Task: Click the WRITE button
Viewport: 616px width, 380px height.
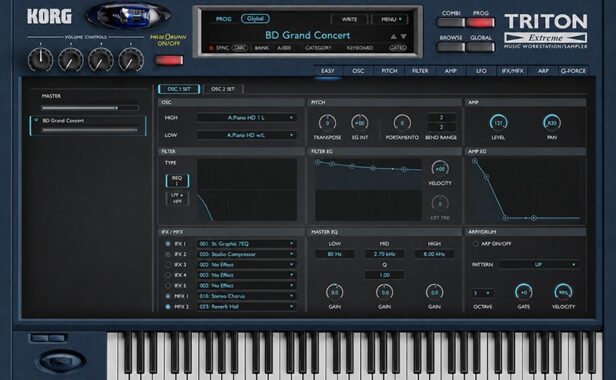Action: click(x=349, y=19)
